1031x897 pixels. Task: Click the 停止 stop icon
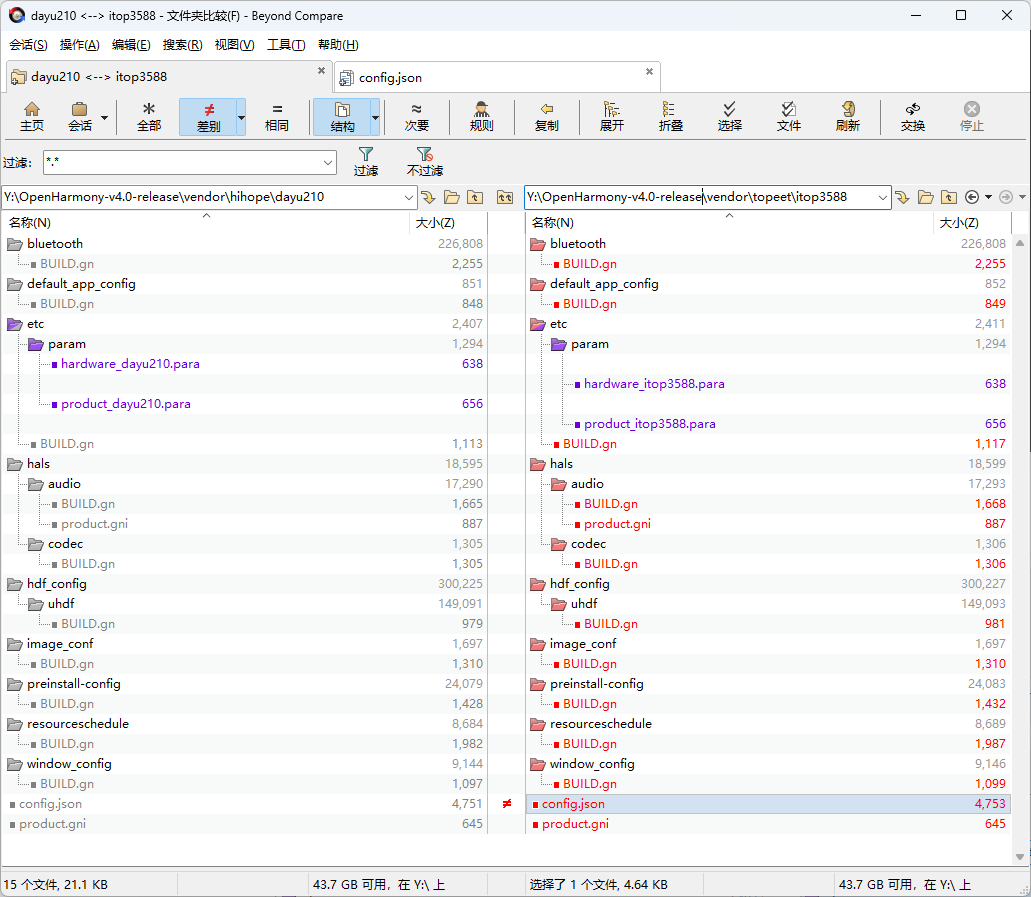tap(972, 116)
